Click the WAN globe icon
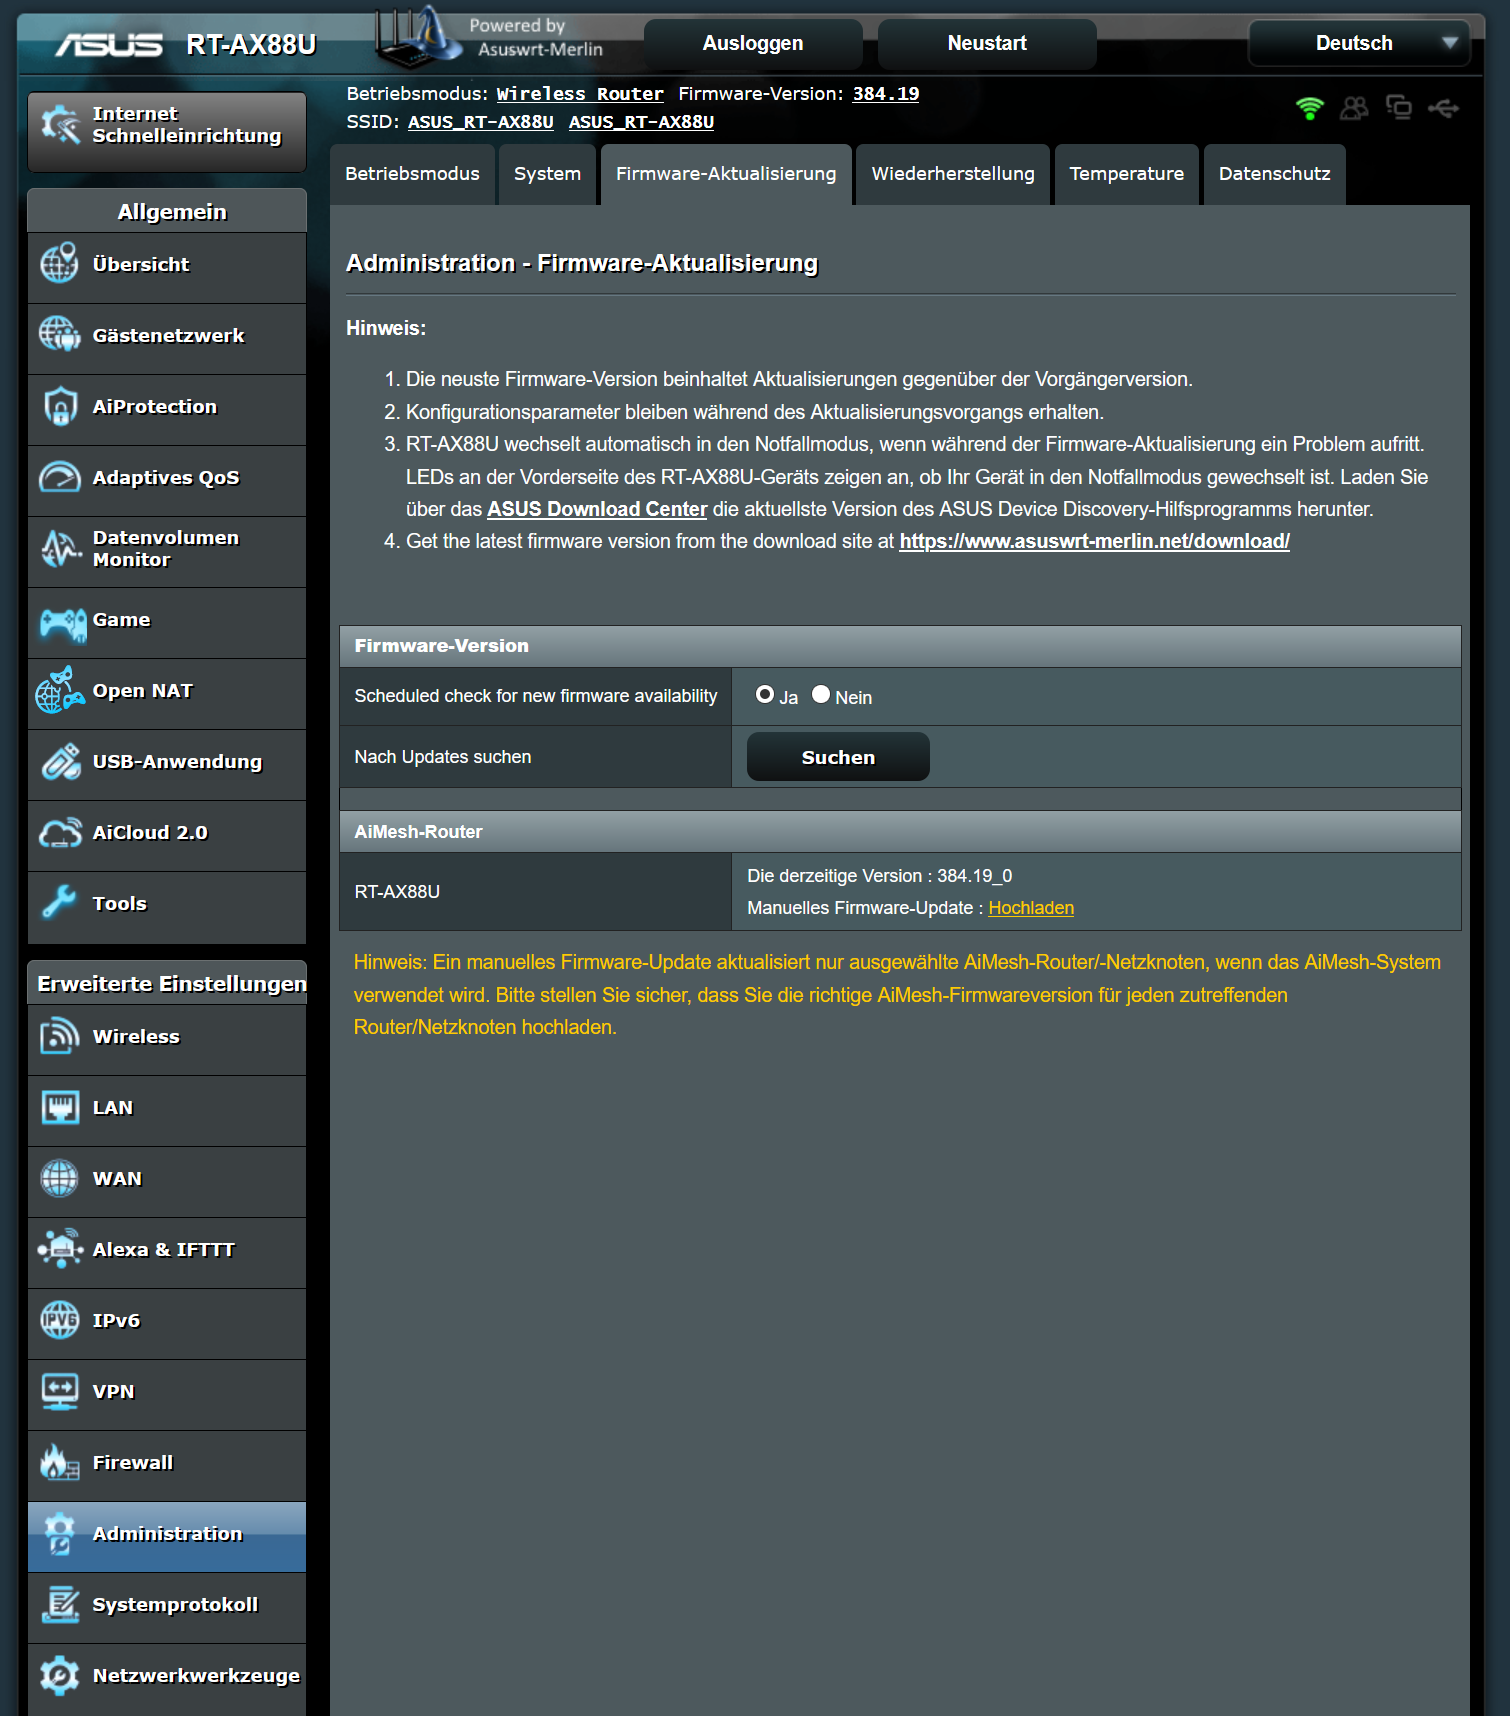The width and height of the screenshot is (1510, 1716). click(x=60, y=1178)
